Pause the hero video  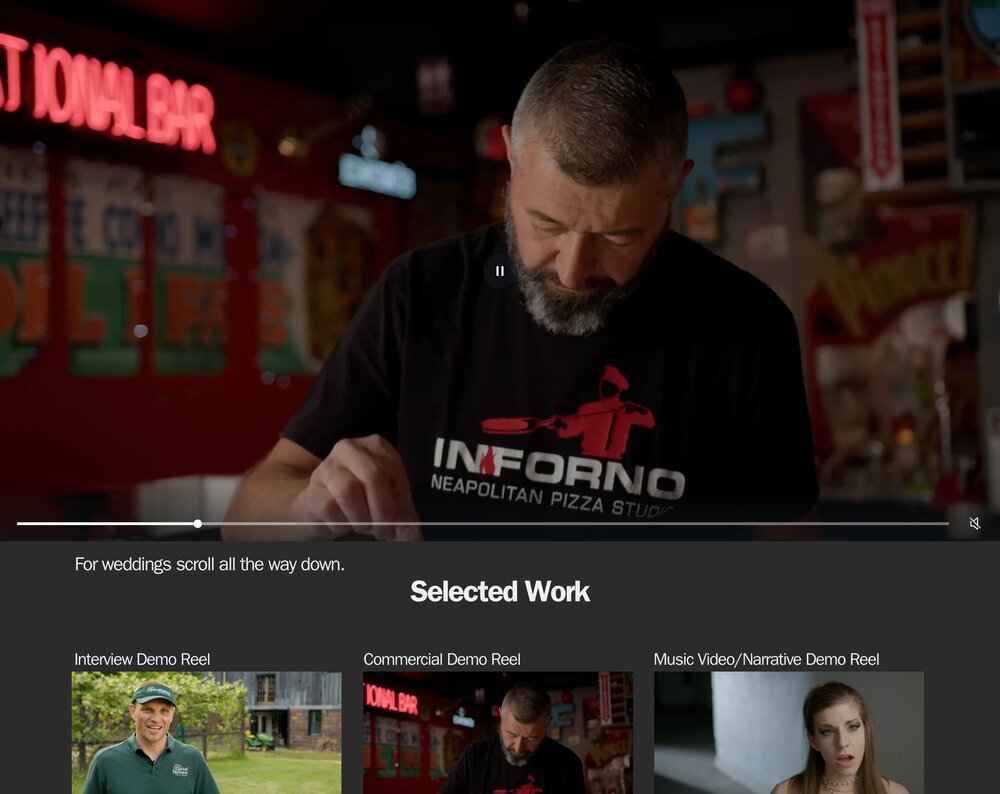(500, 271)
